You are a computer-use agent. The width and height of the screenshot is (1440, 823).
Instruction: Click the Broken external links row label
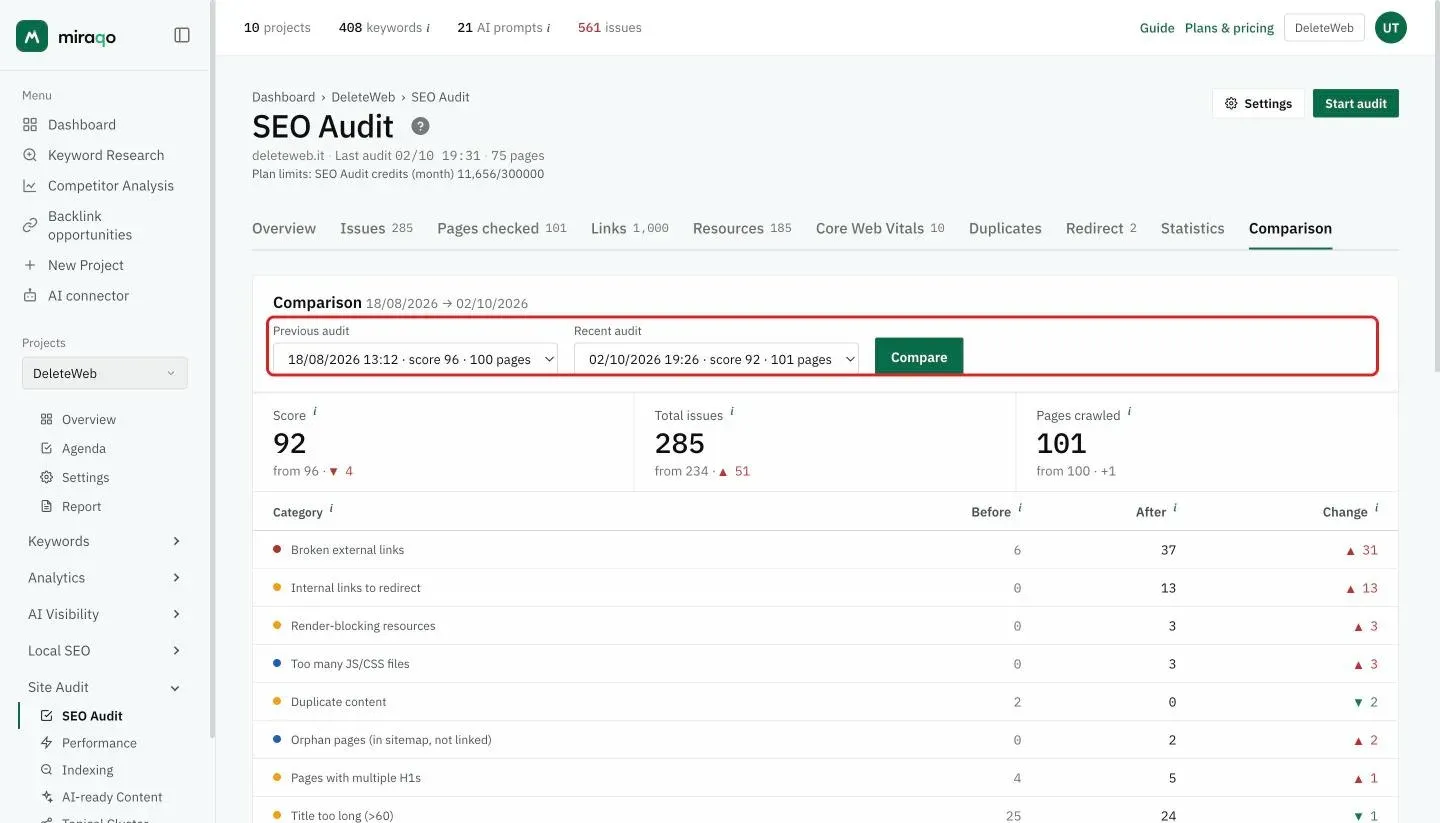348,550
